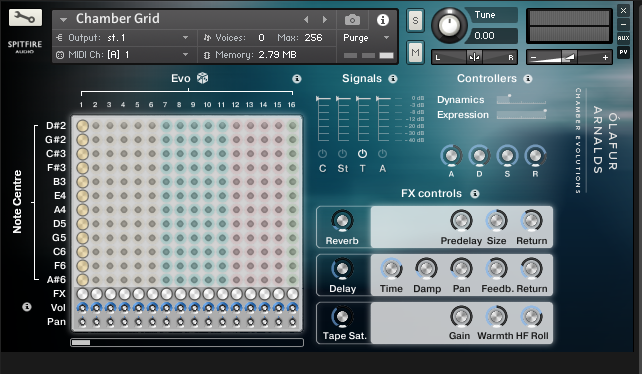Click the Tape Sat. amount knob
The height and width of the screenshot is (374, 642).
[342, 317]
